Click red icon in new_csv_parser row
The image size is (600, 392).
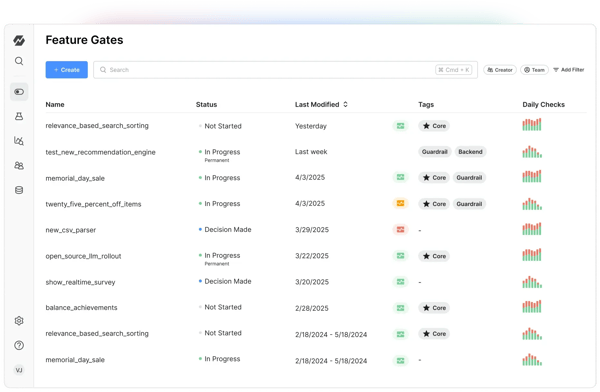[x=400, y=230]
